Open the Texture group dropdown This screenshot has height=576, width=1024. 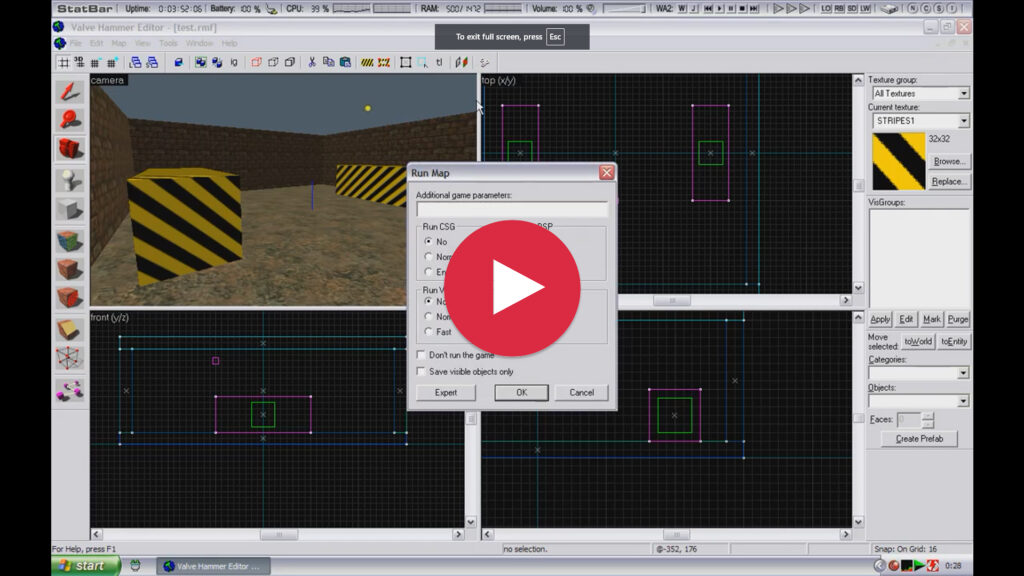click(x=963, y=93)
